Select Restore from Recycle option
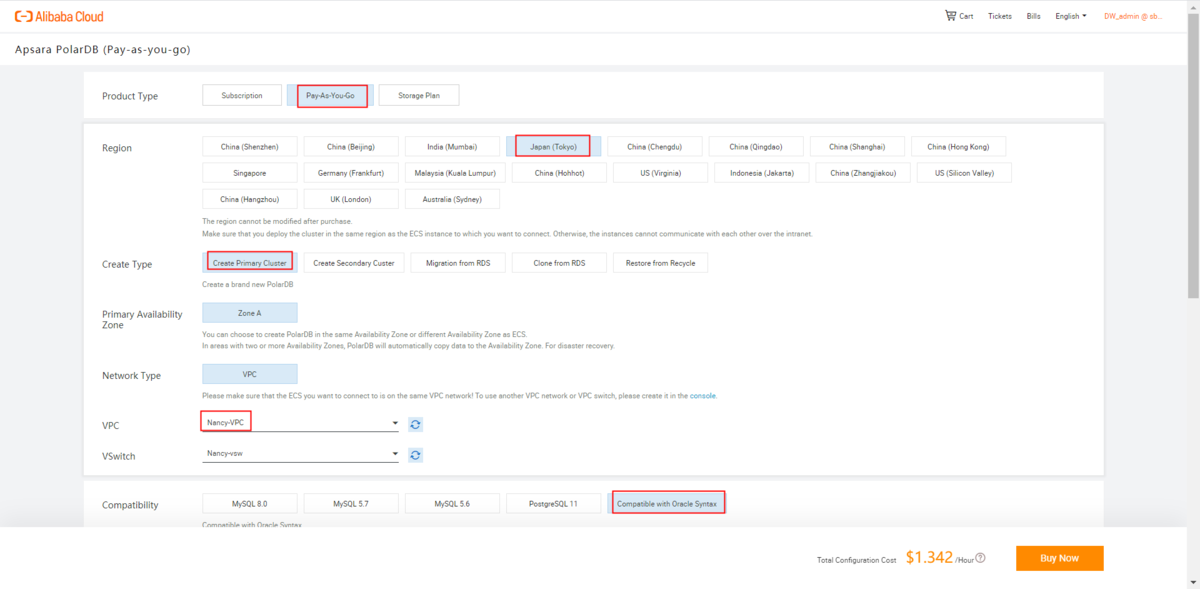Viewport: 1200px width, 589px height. tap(661, 263)
